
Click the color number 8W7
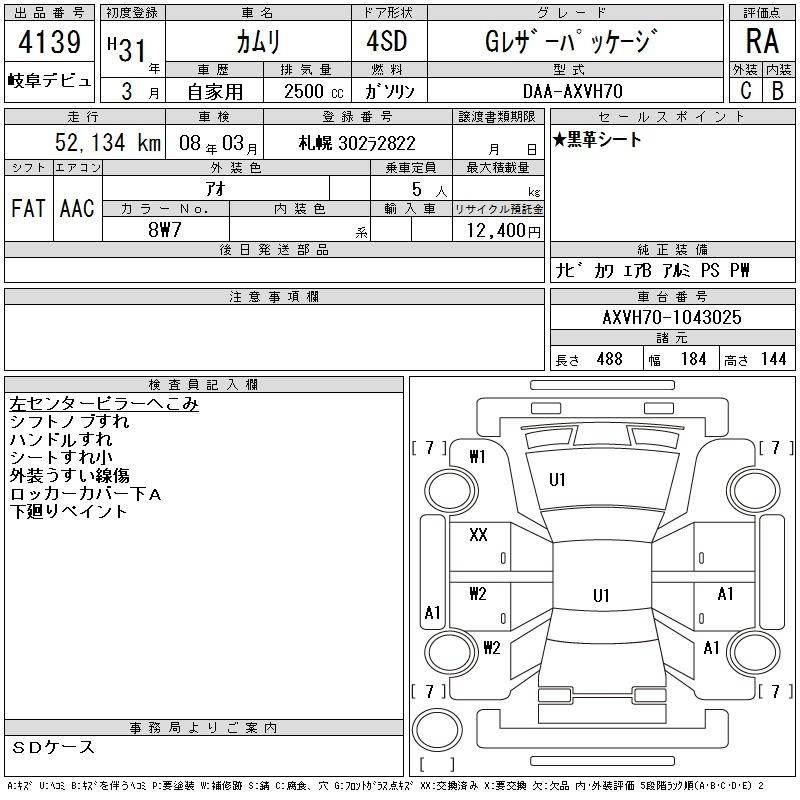pyautogui.click(x=165, y=229)
